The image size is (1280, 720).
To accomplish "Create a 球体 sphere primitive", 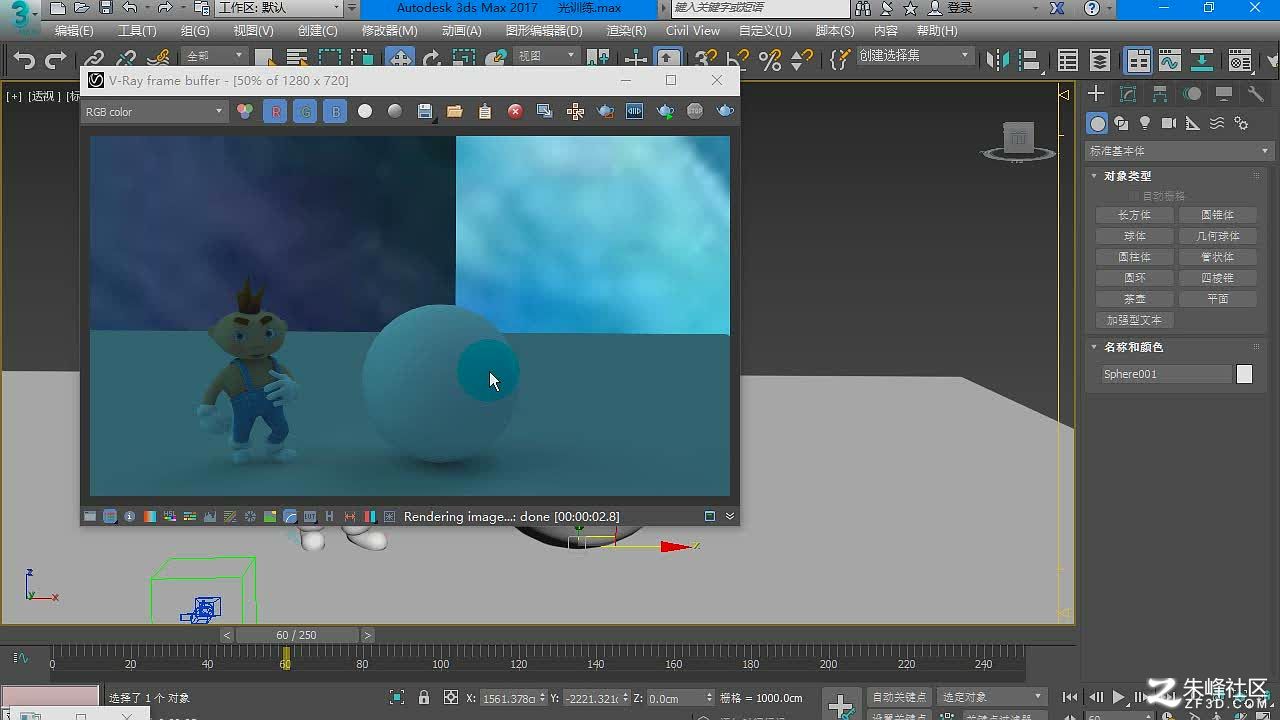I will point(1134,236).
